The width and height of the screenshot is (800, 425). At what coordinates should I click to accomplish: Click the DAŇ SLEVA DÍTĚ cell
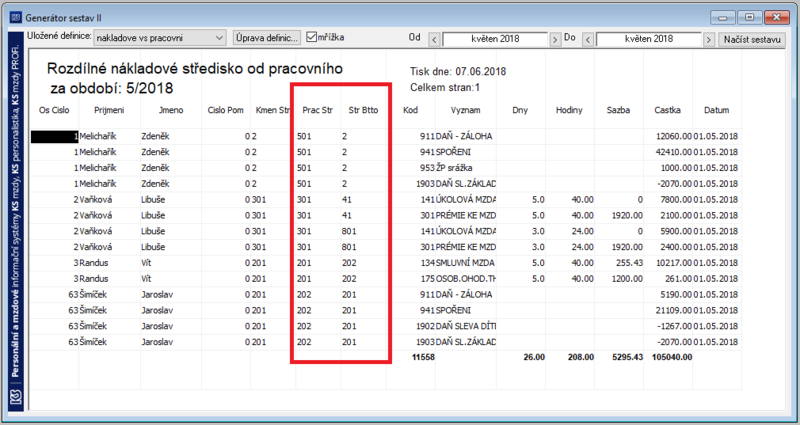tap(466, 326)
